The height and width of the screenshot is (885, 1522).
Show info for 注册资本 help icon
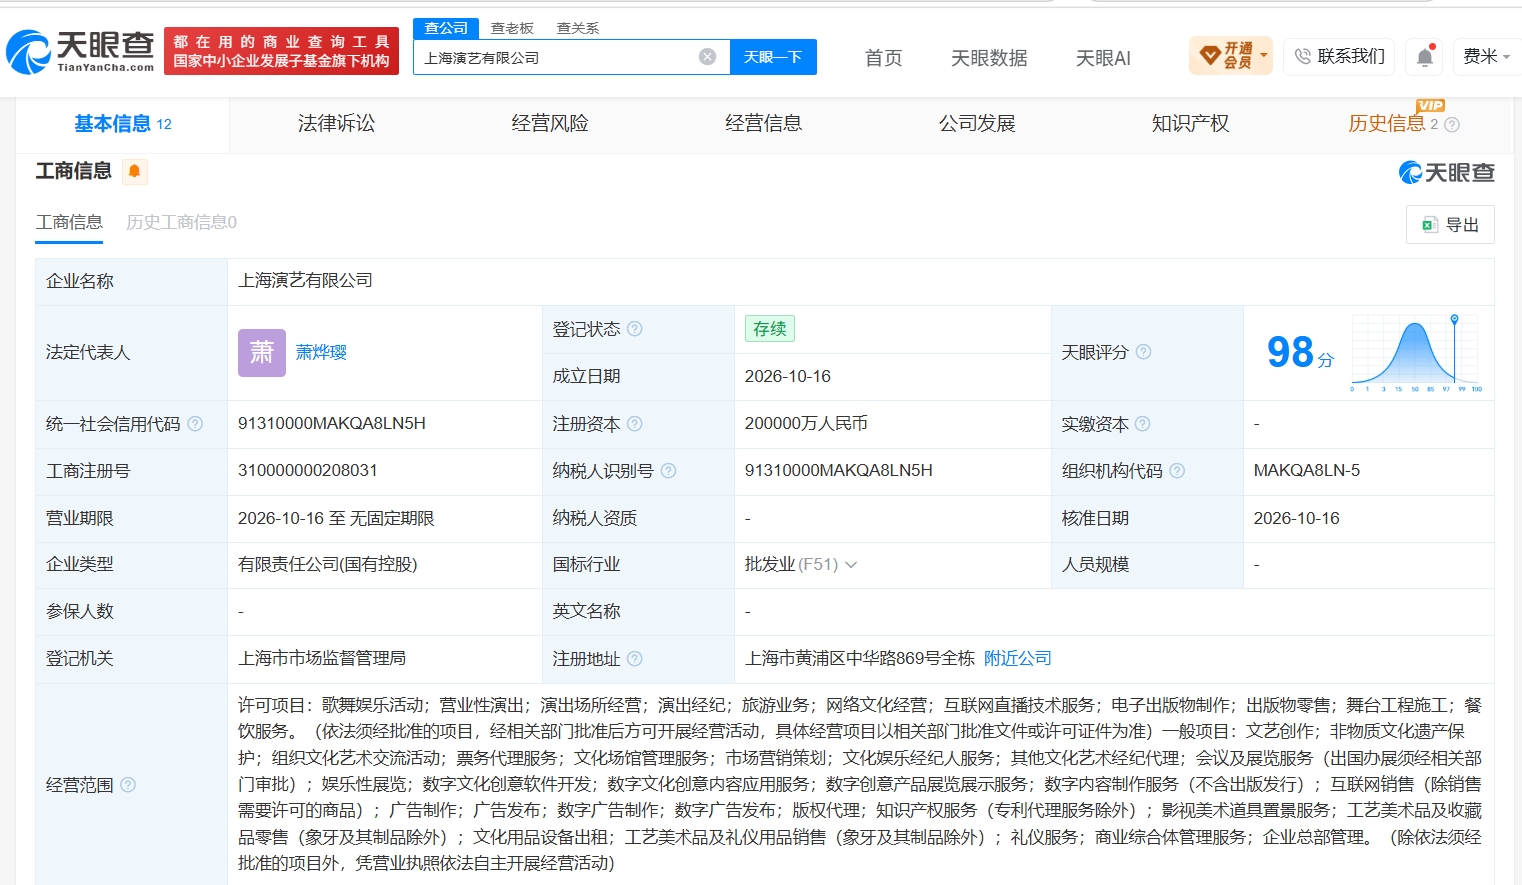point(635,424)
